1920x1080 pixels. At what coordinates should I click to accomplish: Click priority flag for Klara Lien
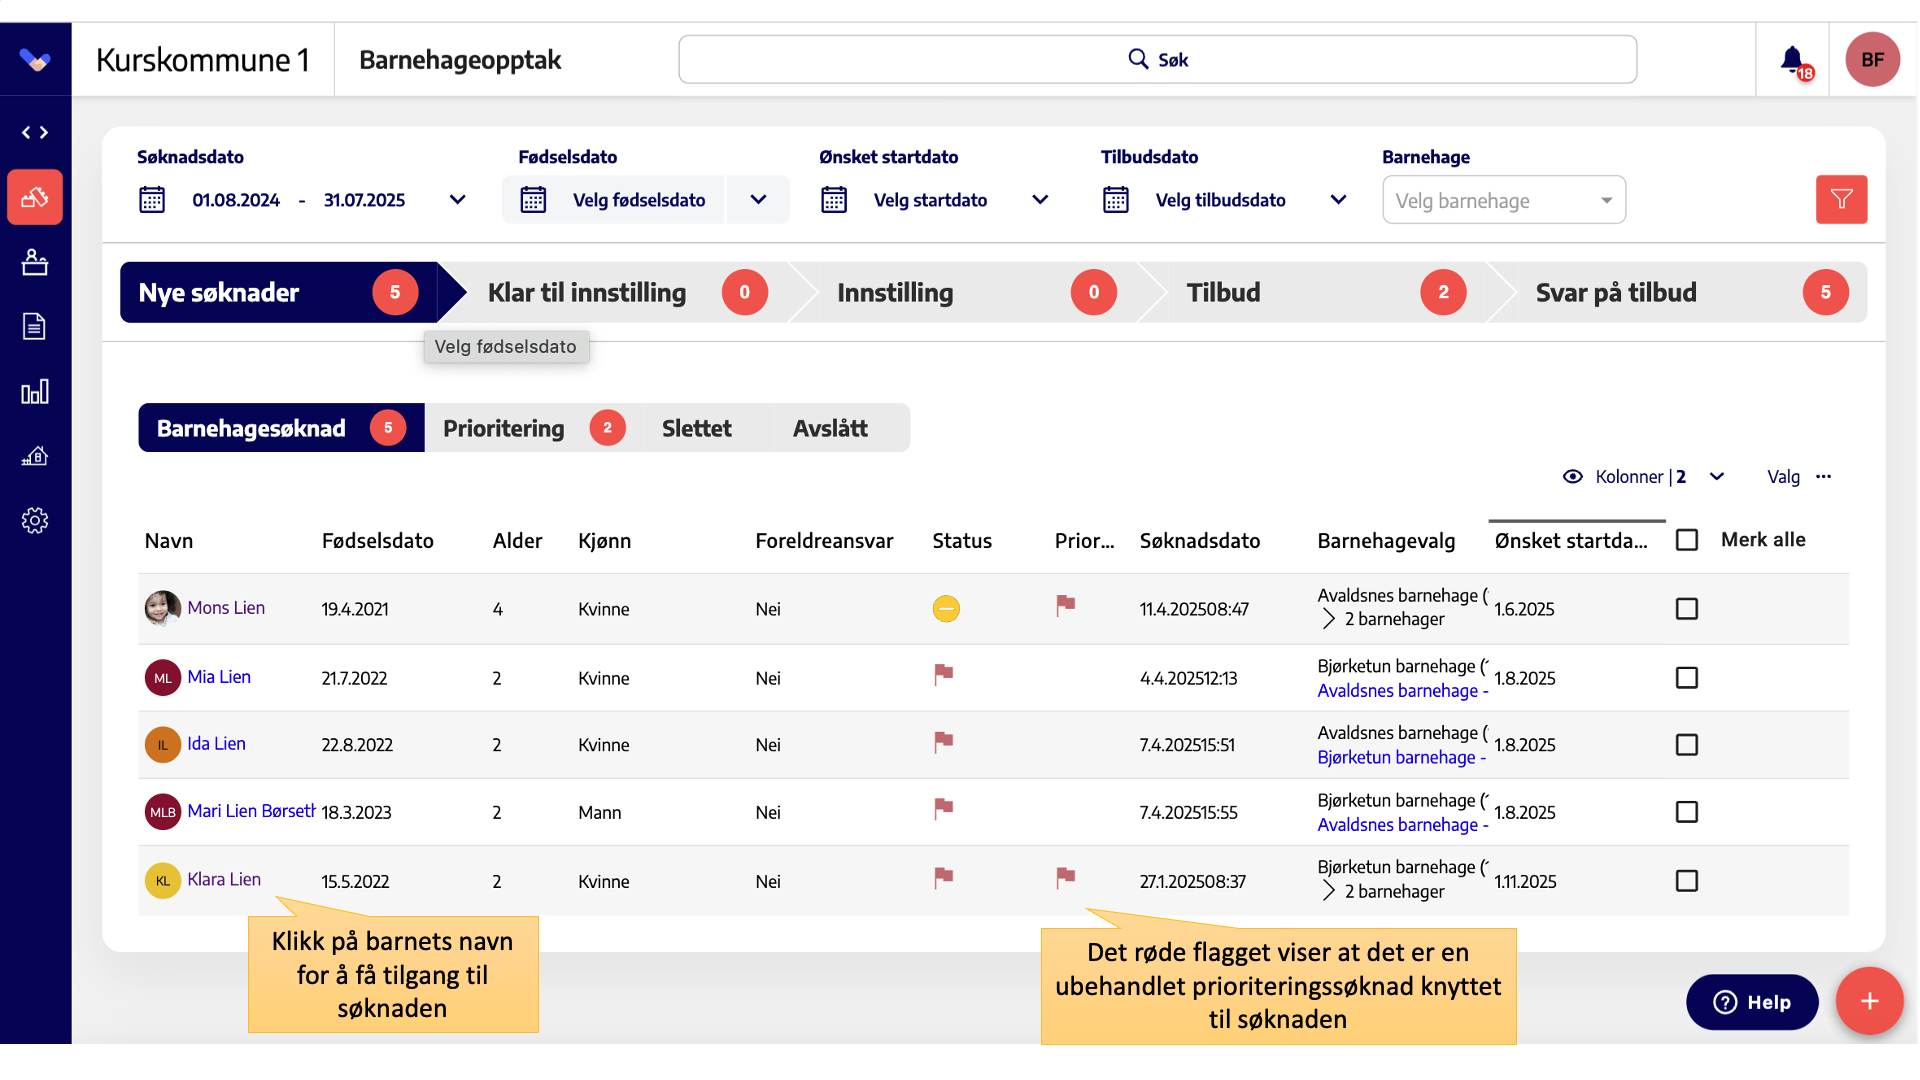pos(1066,877)
